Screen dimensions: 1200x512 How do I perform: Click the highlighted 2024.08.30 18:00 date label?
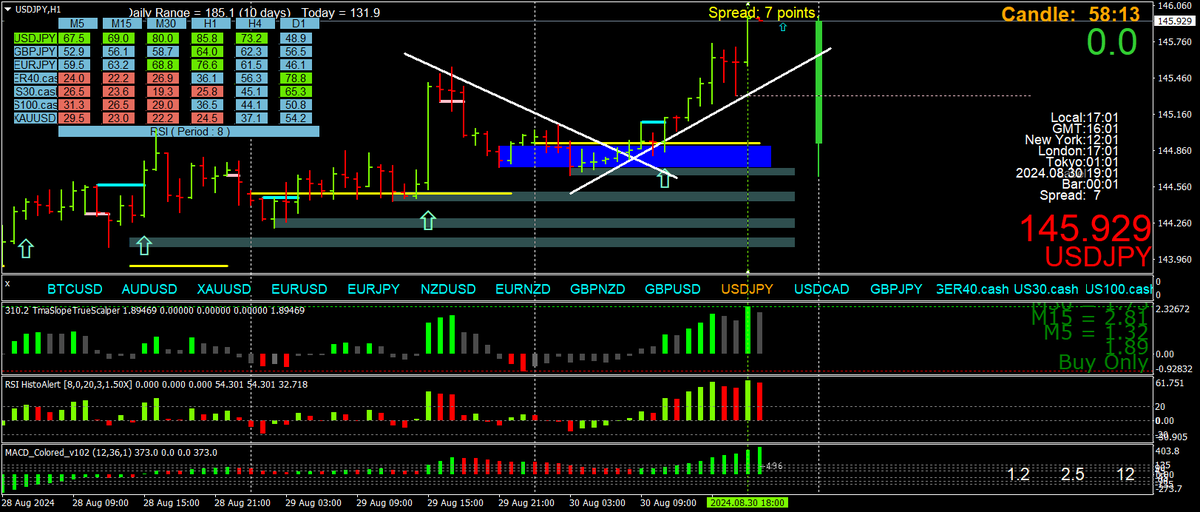pos(747,502)
